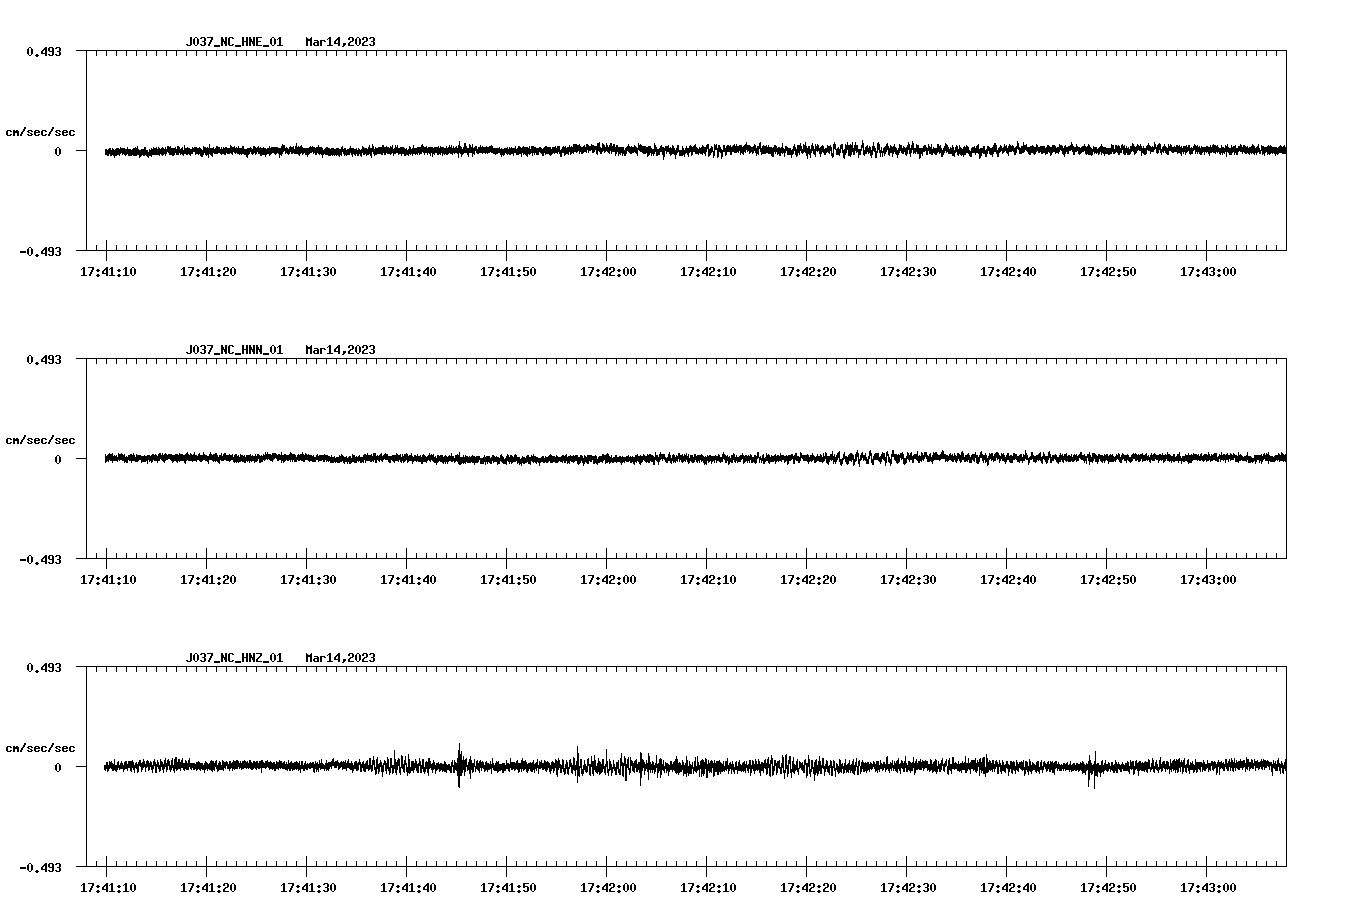Select the J037_NC_HNZ_01 channel label
1358x924 pixels.
click(x=233, y=658)
